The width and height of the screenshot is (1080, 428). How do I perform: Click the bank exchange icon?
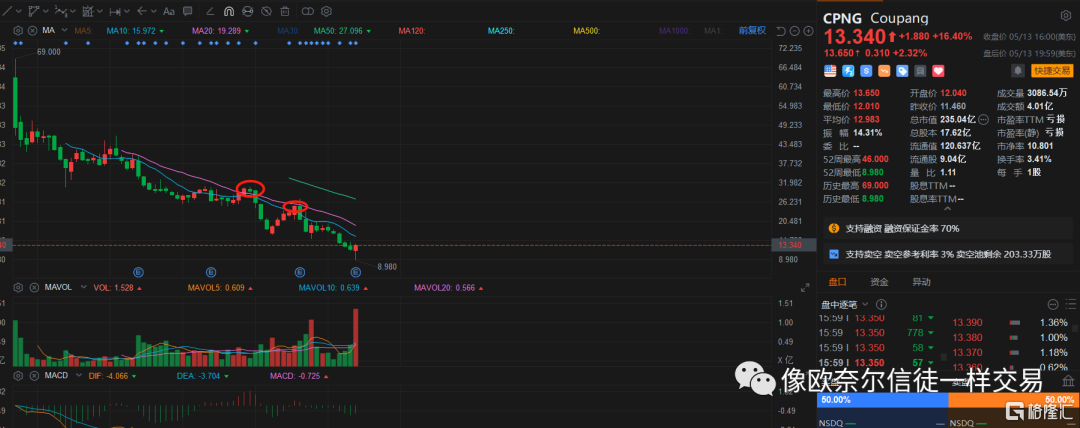tap(1067, 381)
